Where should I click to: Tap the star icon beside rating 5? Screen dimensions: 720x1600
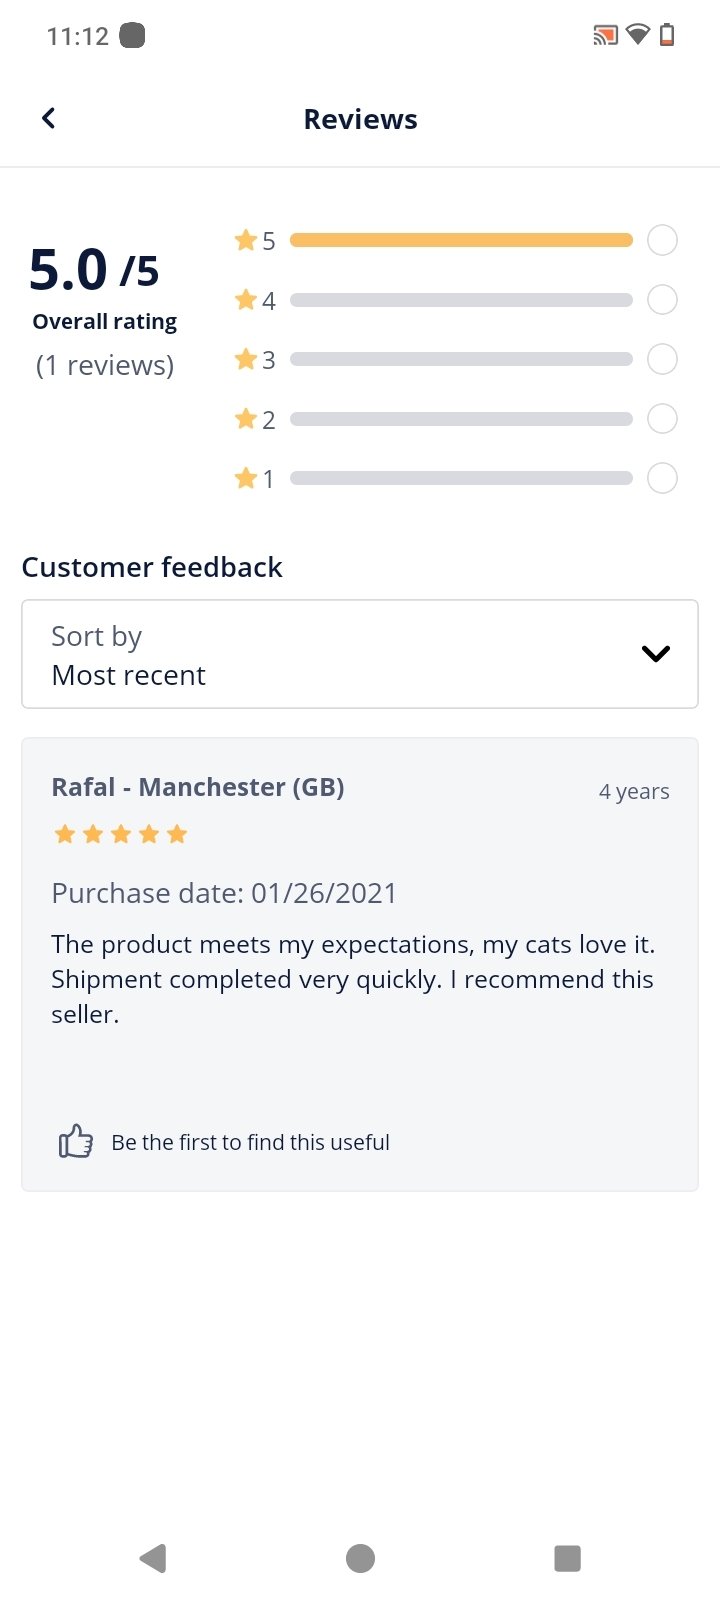point(245,240)
